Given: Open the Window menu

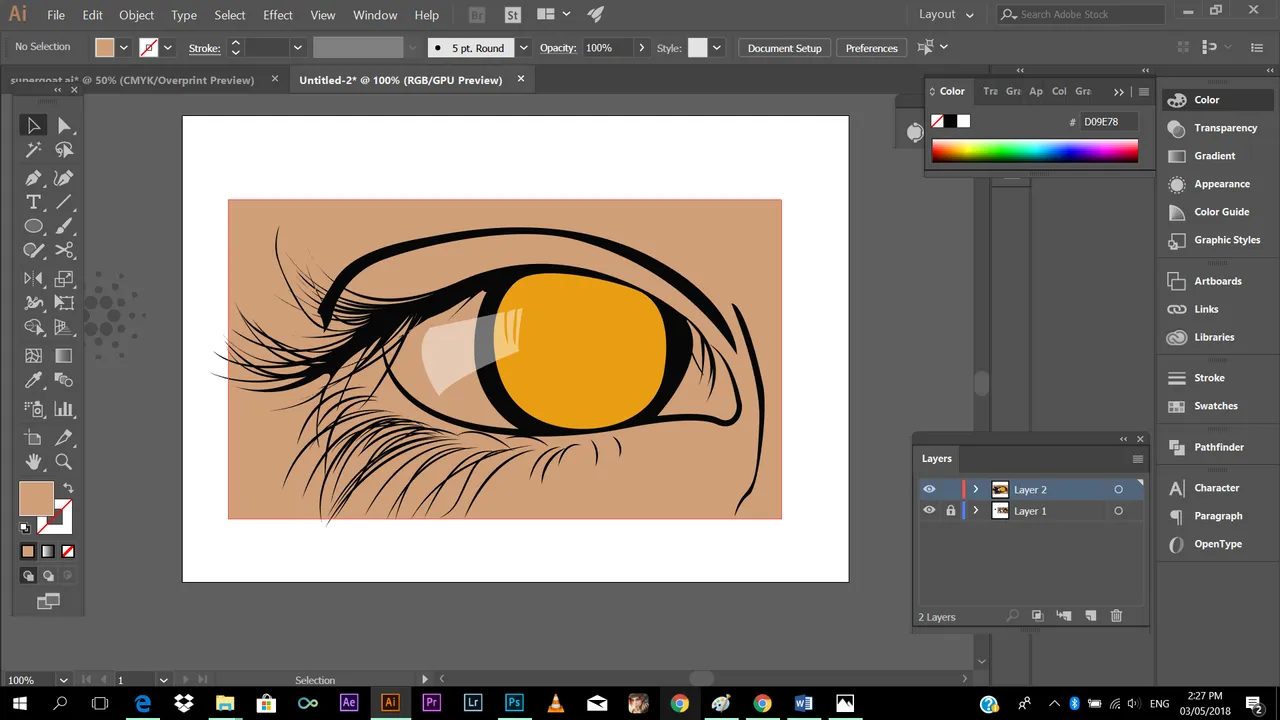Looking at the screenshot, I should pos(375,15).
